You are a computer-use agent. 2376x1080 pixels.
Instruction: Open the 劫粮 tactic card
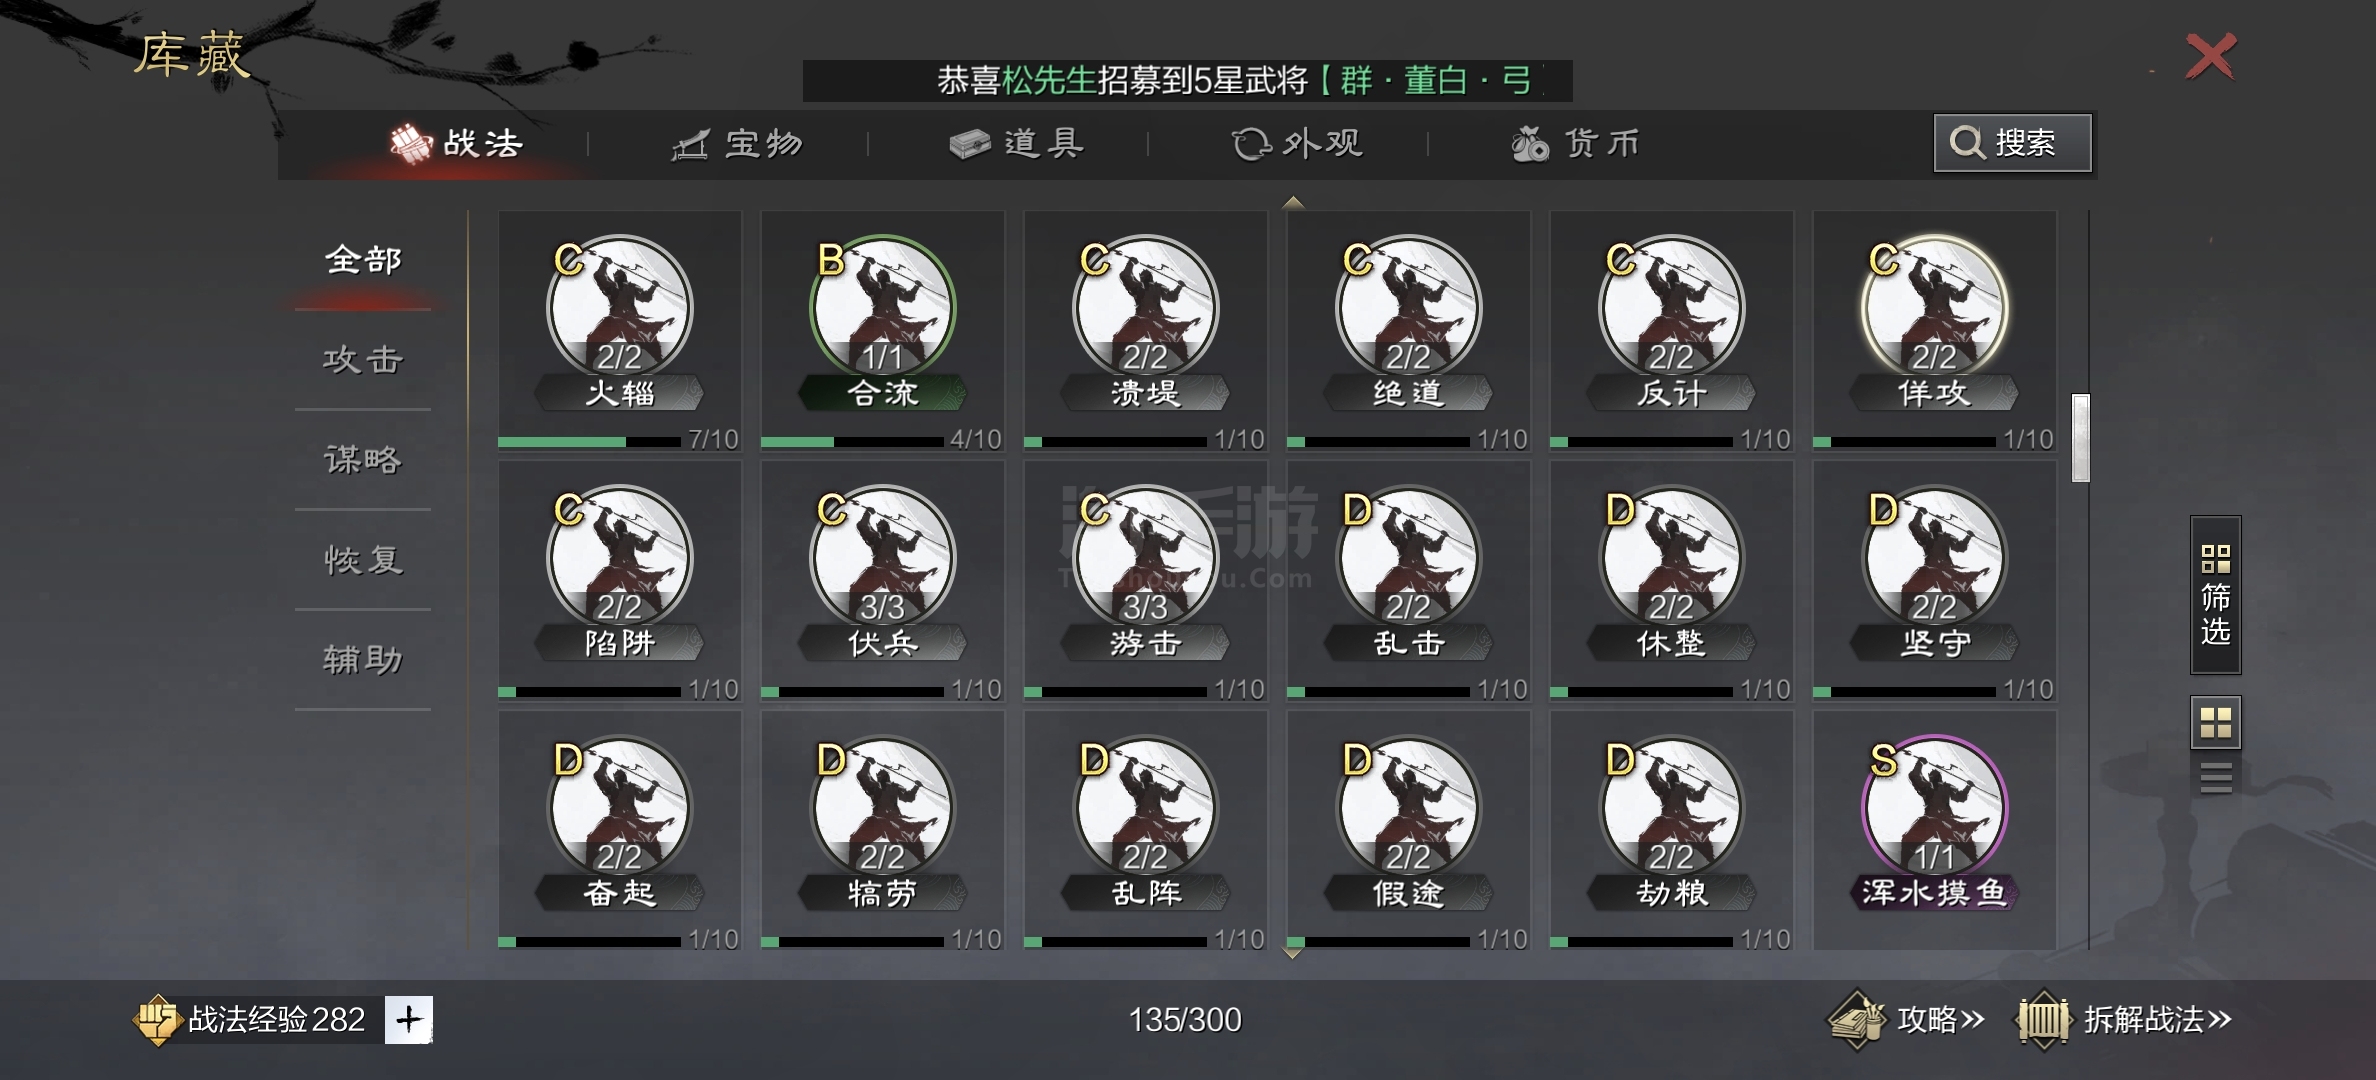click(1671, 830)
